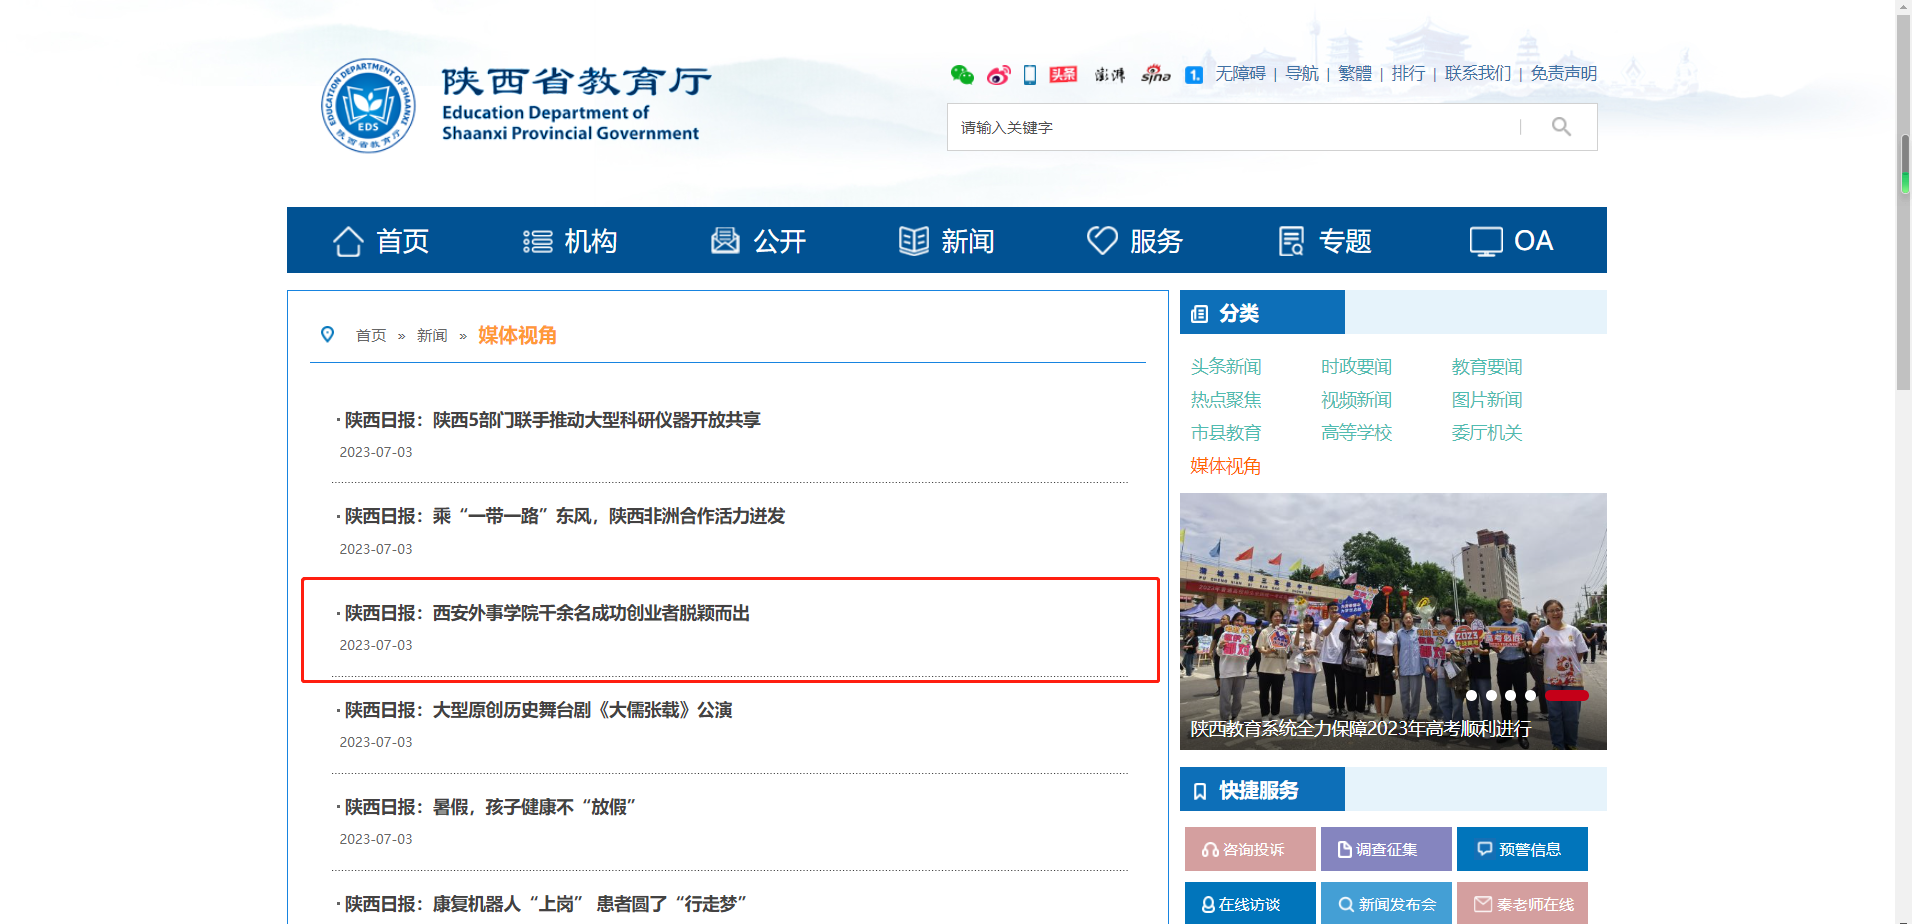Switch to 繁體 traditional Chinese

click(1355, 74)
